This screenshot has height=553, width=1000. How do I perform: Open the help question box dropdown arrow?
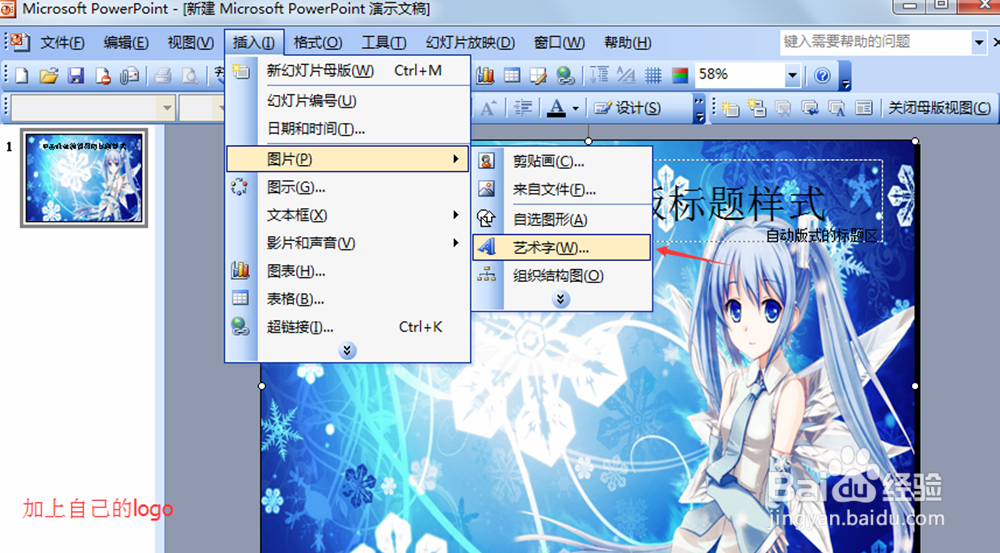(979, 43)
